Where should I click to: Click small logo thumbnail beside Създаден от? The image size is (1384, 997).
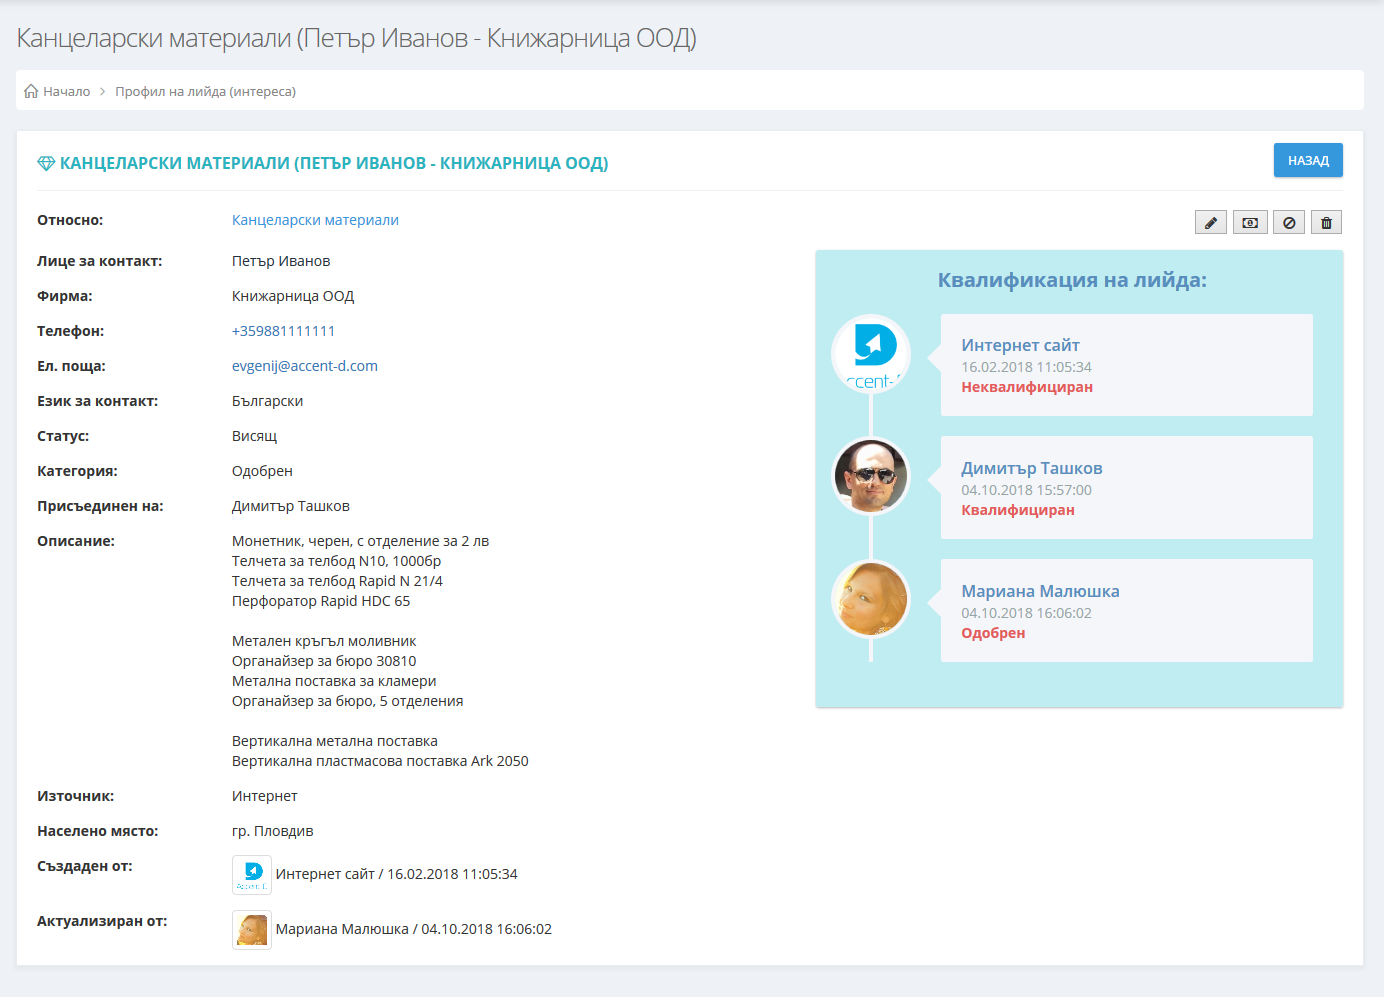point(252,875)
